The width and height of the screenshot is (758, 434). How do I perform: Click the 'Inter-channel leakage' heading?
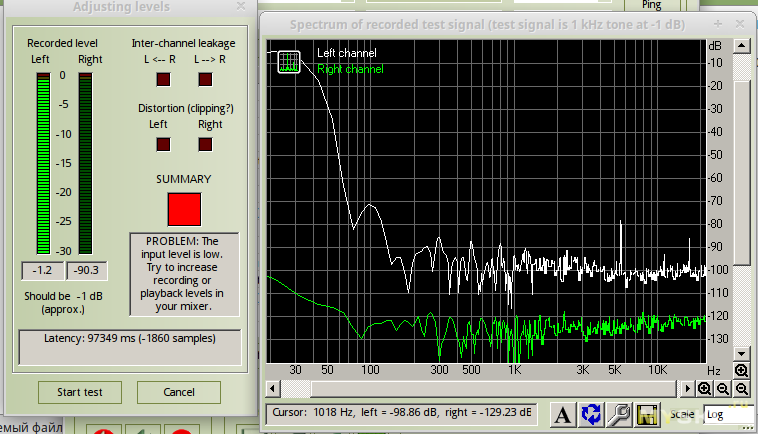click(x=183, y=43)
